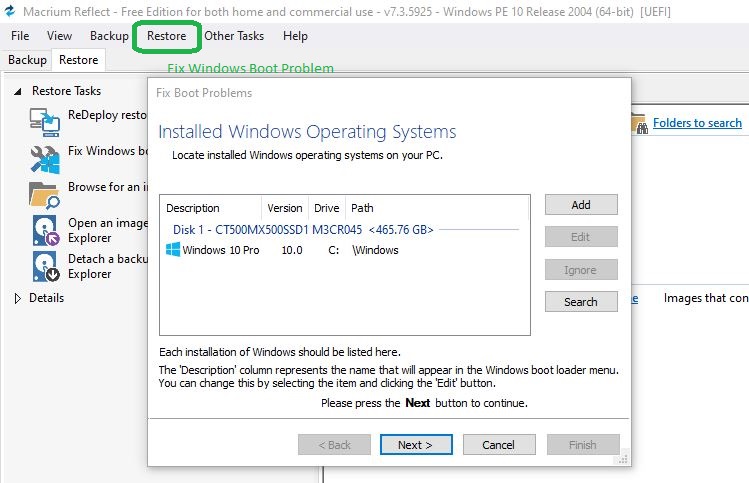Click the ReDeploy restore computer icon
This screenshot has height=483, width=749.
[44, 122]
